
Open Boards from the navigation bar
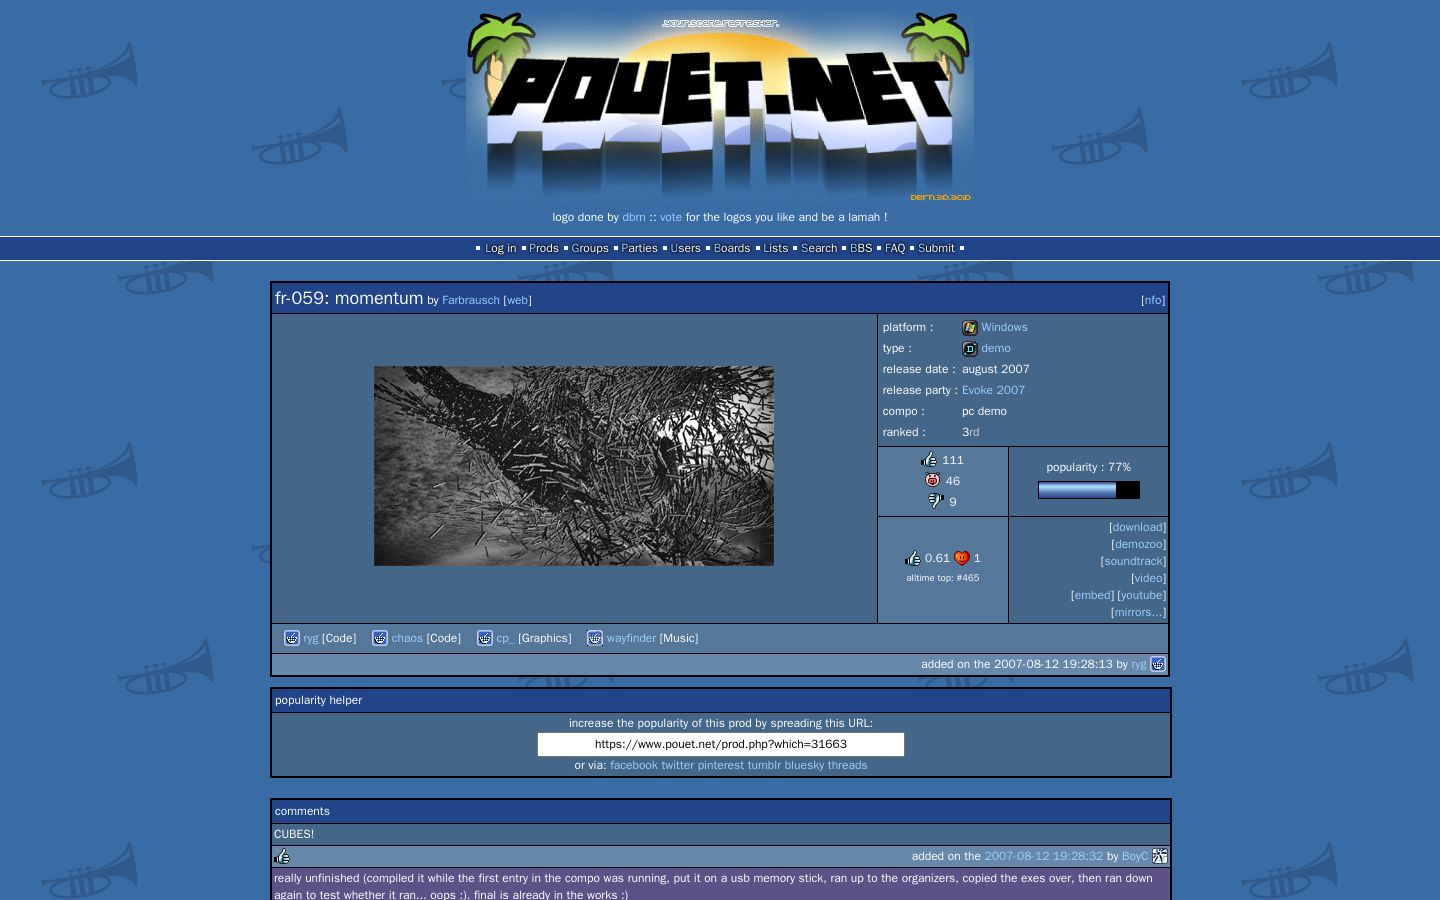point(732,248)
